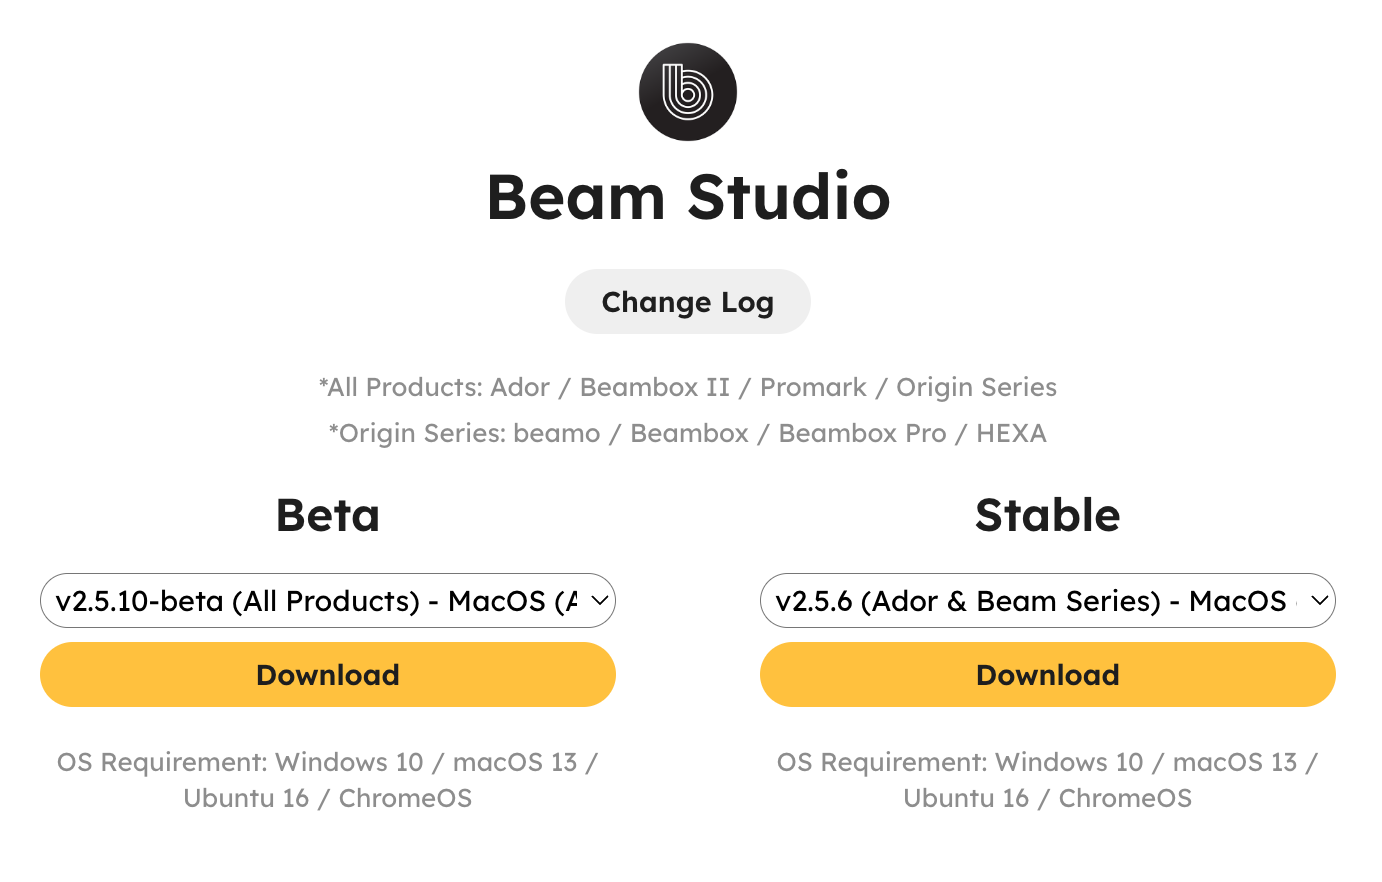The height and width of the screenshot is (882, 1382).
Task: Click the Beam Studio round logo icon
Action: click(x=688, y=92)
